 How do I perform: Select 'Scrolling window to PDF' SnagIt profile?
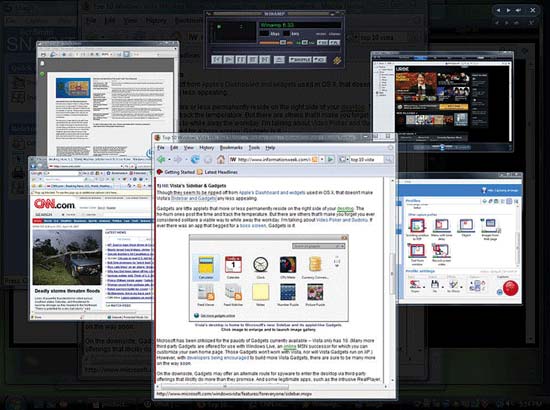point(417,229)
